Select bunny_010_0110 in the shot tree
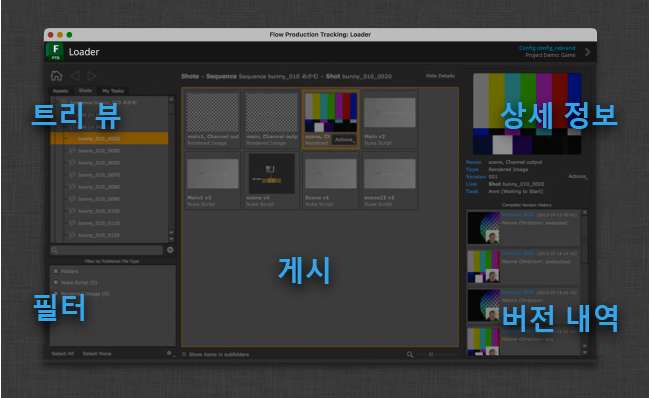Viewport: 649px width, 398px height. [99, 223]
